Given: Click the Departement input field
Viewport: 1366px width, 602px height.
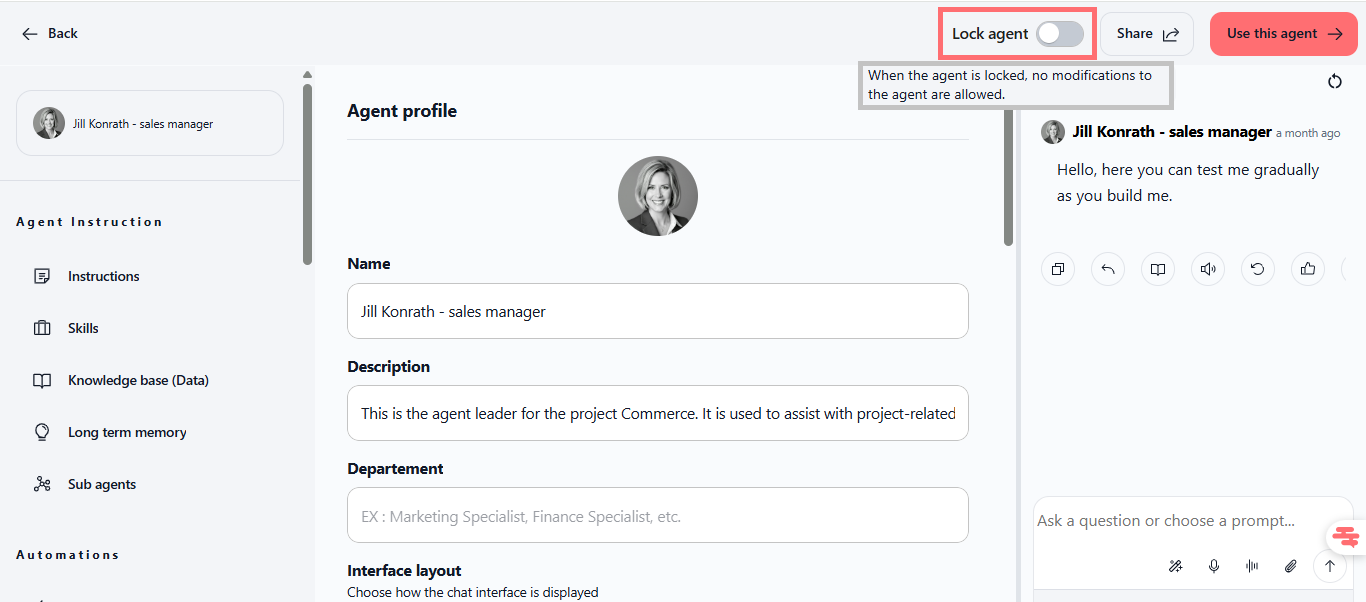Looking at the screenshot, I should [x=657, y=515].
